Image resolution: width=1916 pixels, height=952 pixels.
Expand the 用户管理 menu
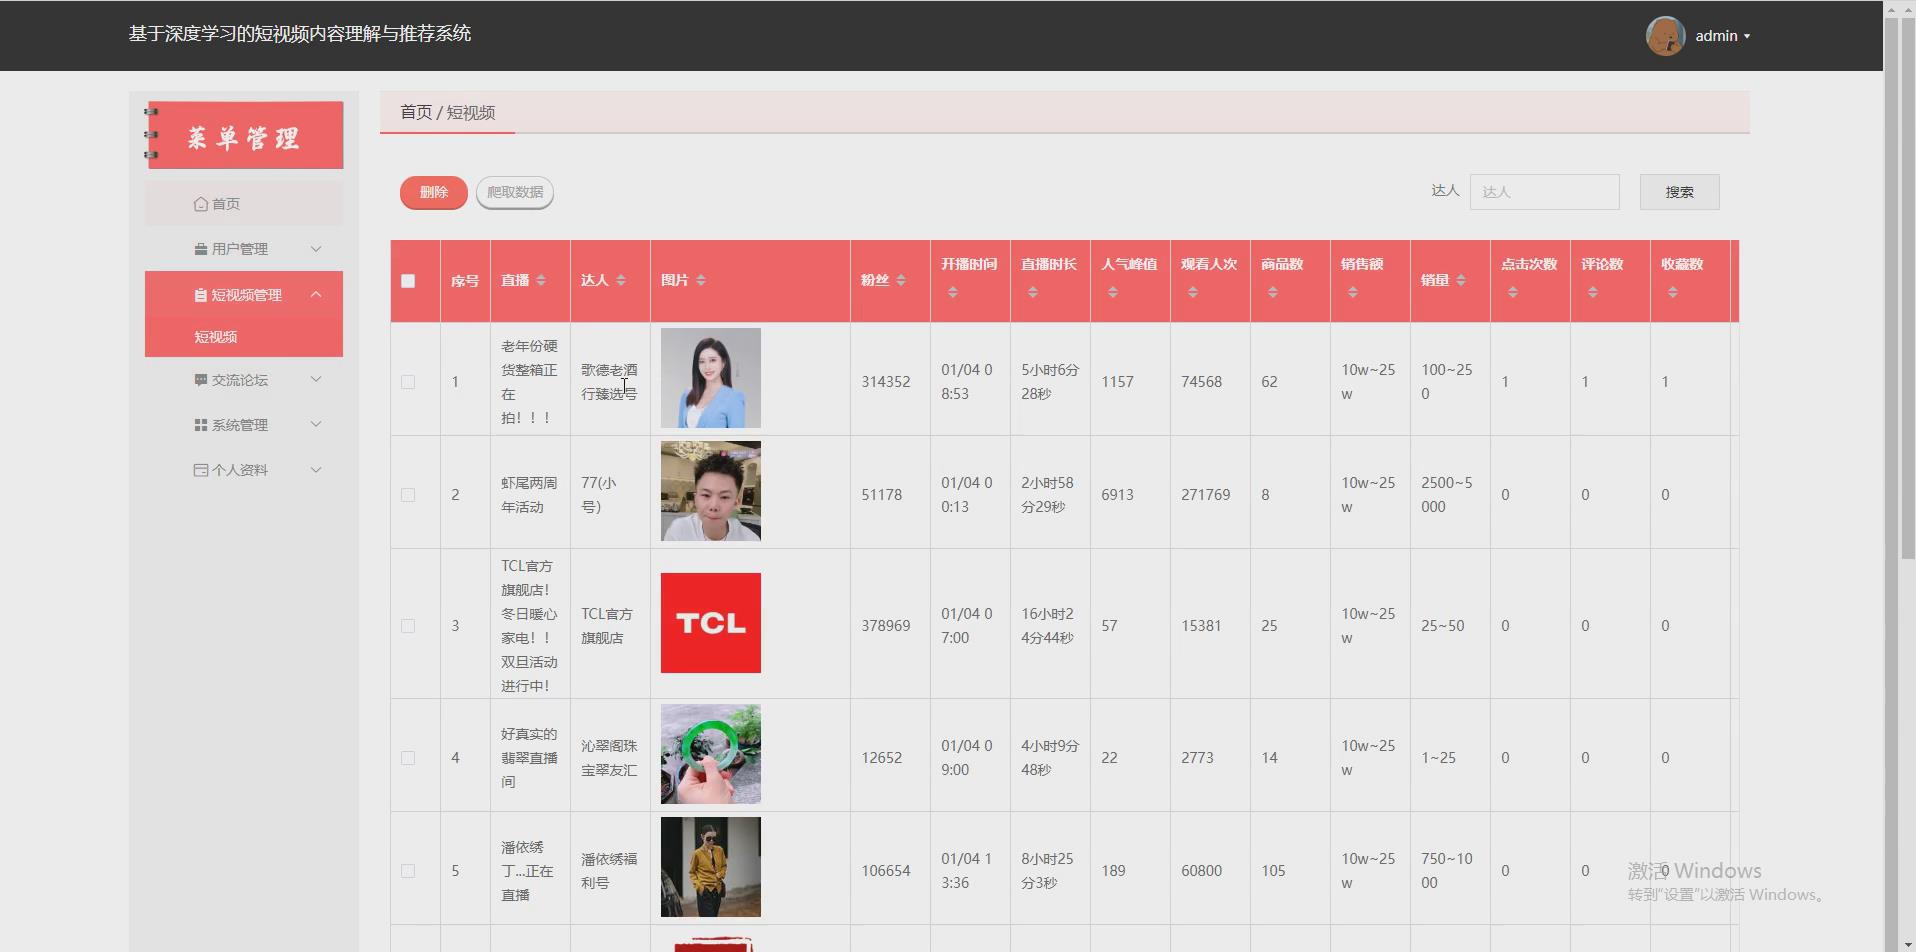316,249
